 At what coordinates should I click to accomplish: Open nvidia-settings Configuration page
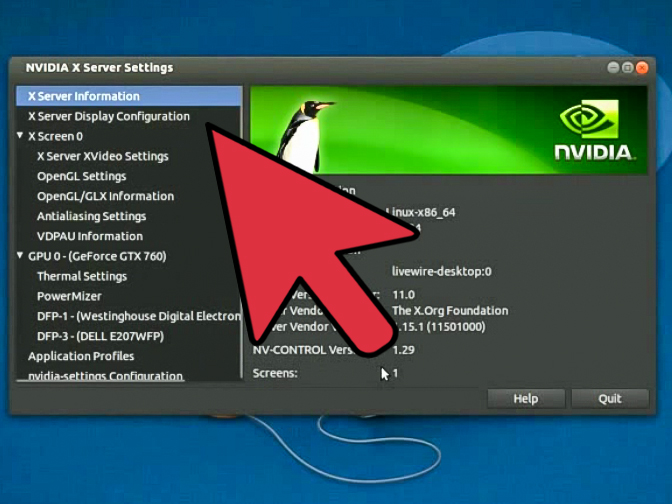click(x=105, y=376)
